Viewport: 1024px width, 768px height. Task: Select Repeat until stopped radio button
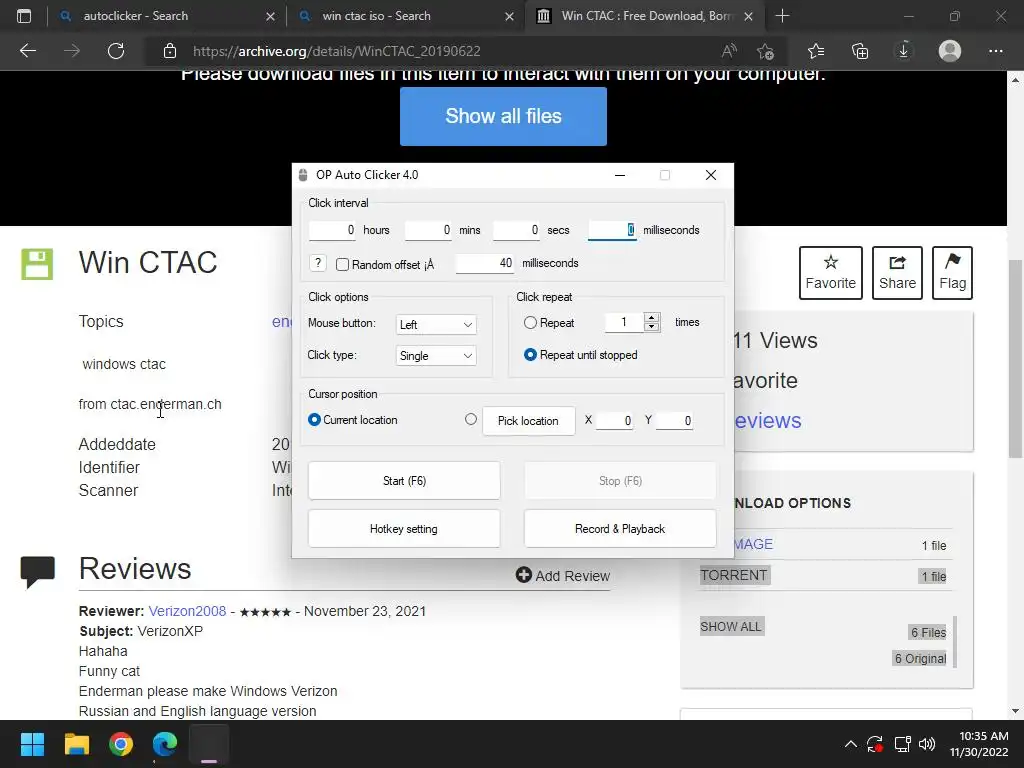tap(530, 355)
